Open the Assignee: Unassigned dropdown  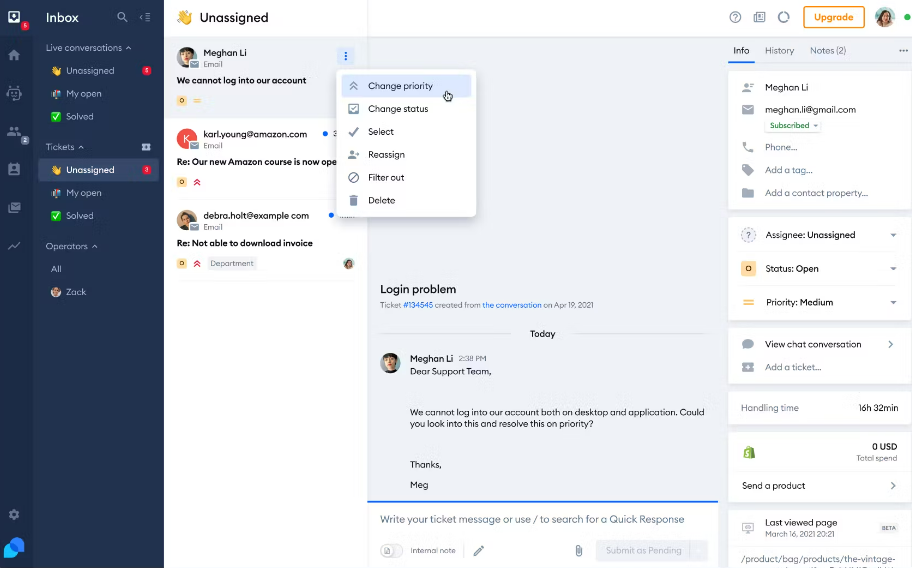[820, 235]
